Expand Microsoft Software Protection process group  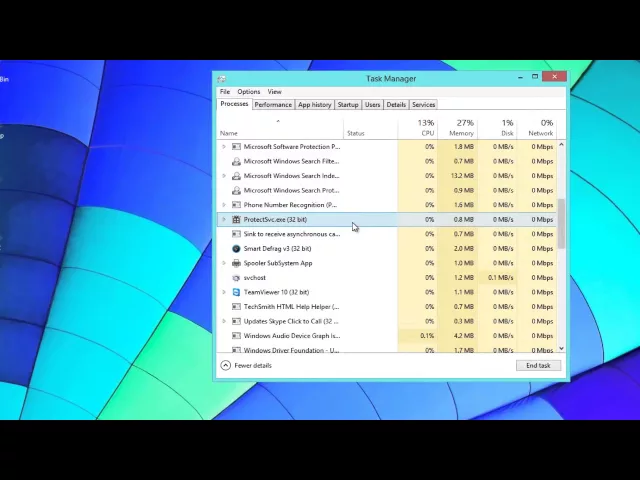click(x=224, y=147)
